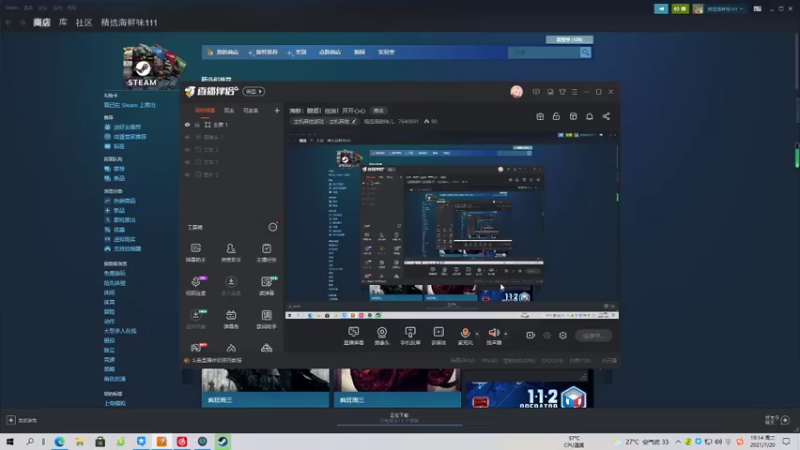This screenshot has height=450, width=800.
Task: Toggle visibility of the 摄像头 1 source
Action: (x=187, y=137)
